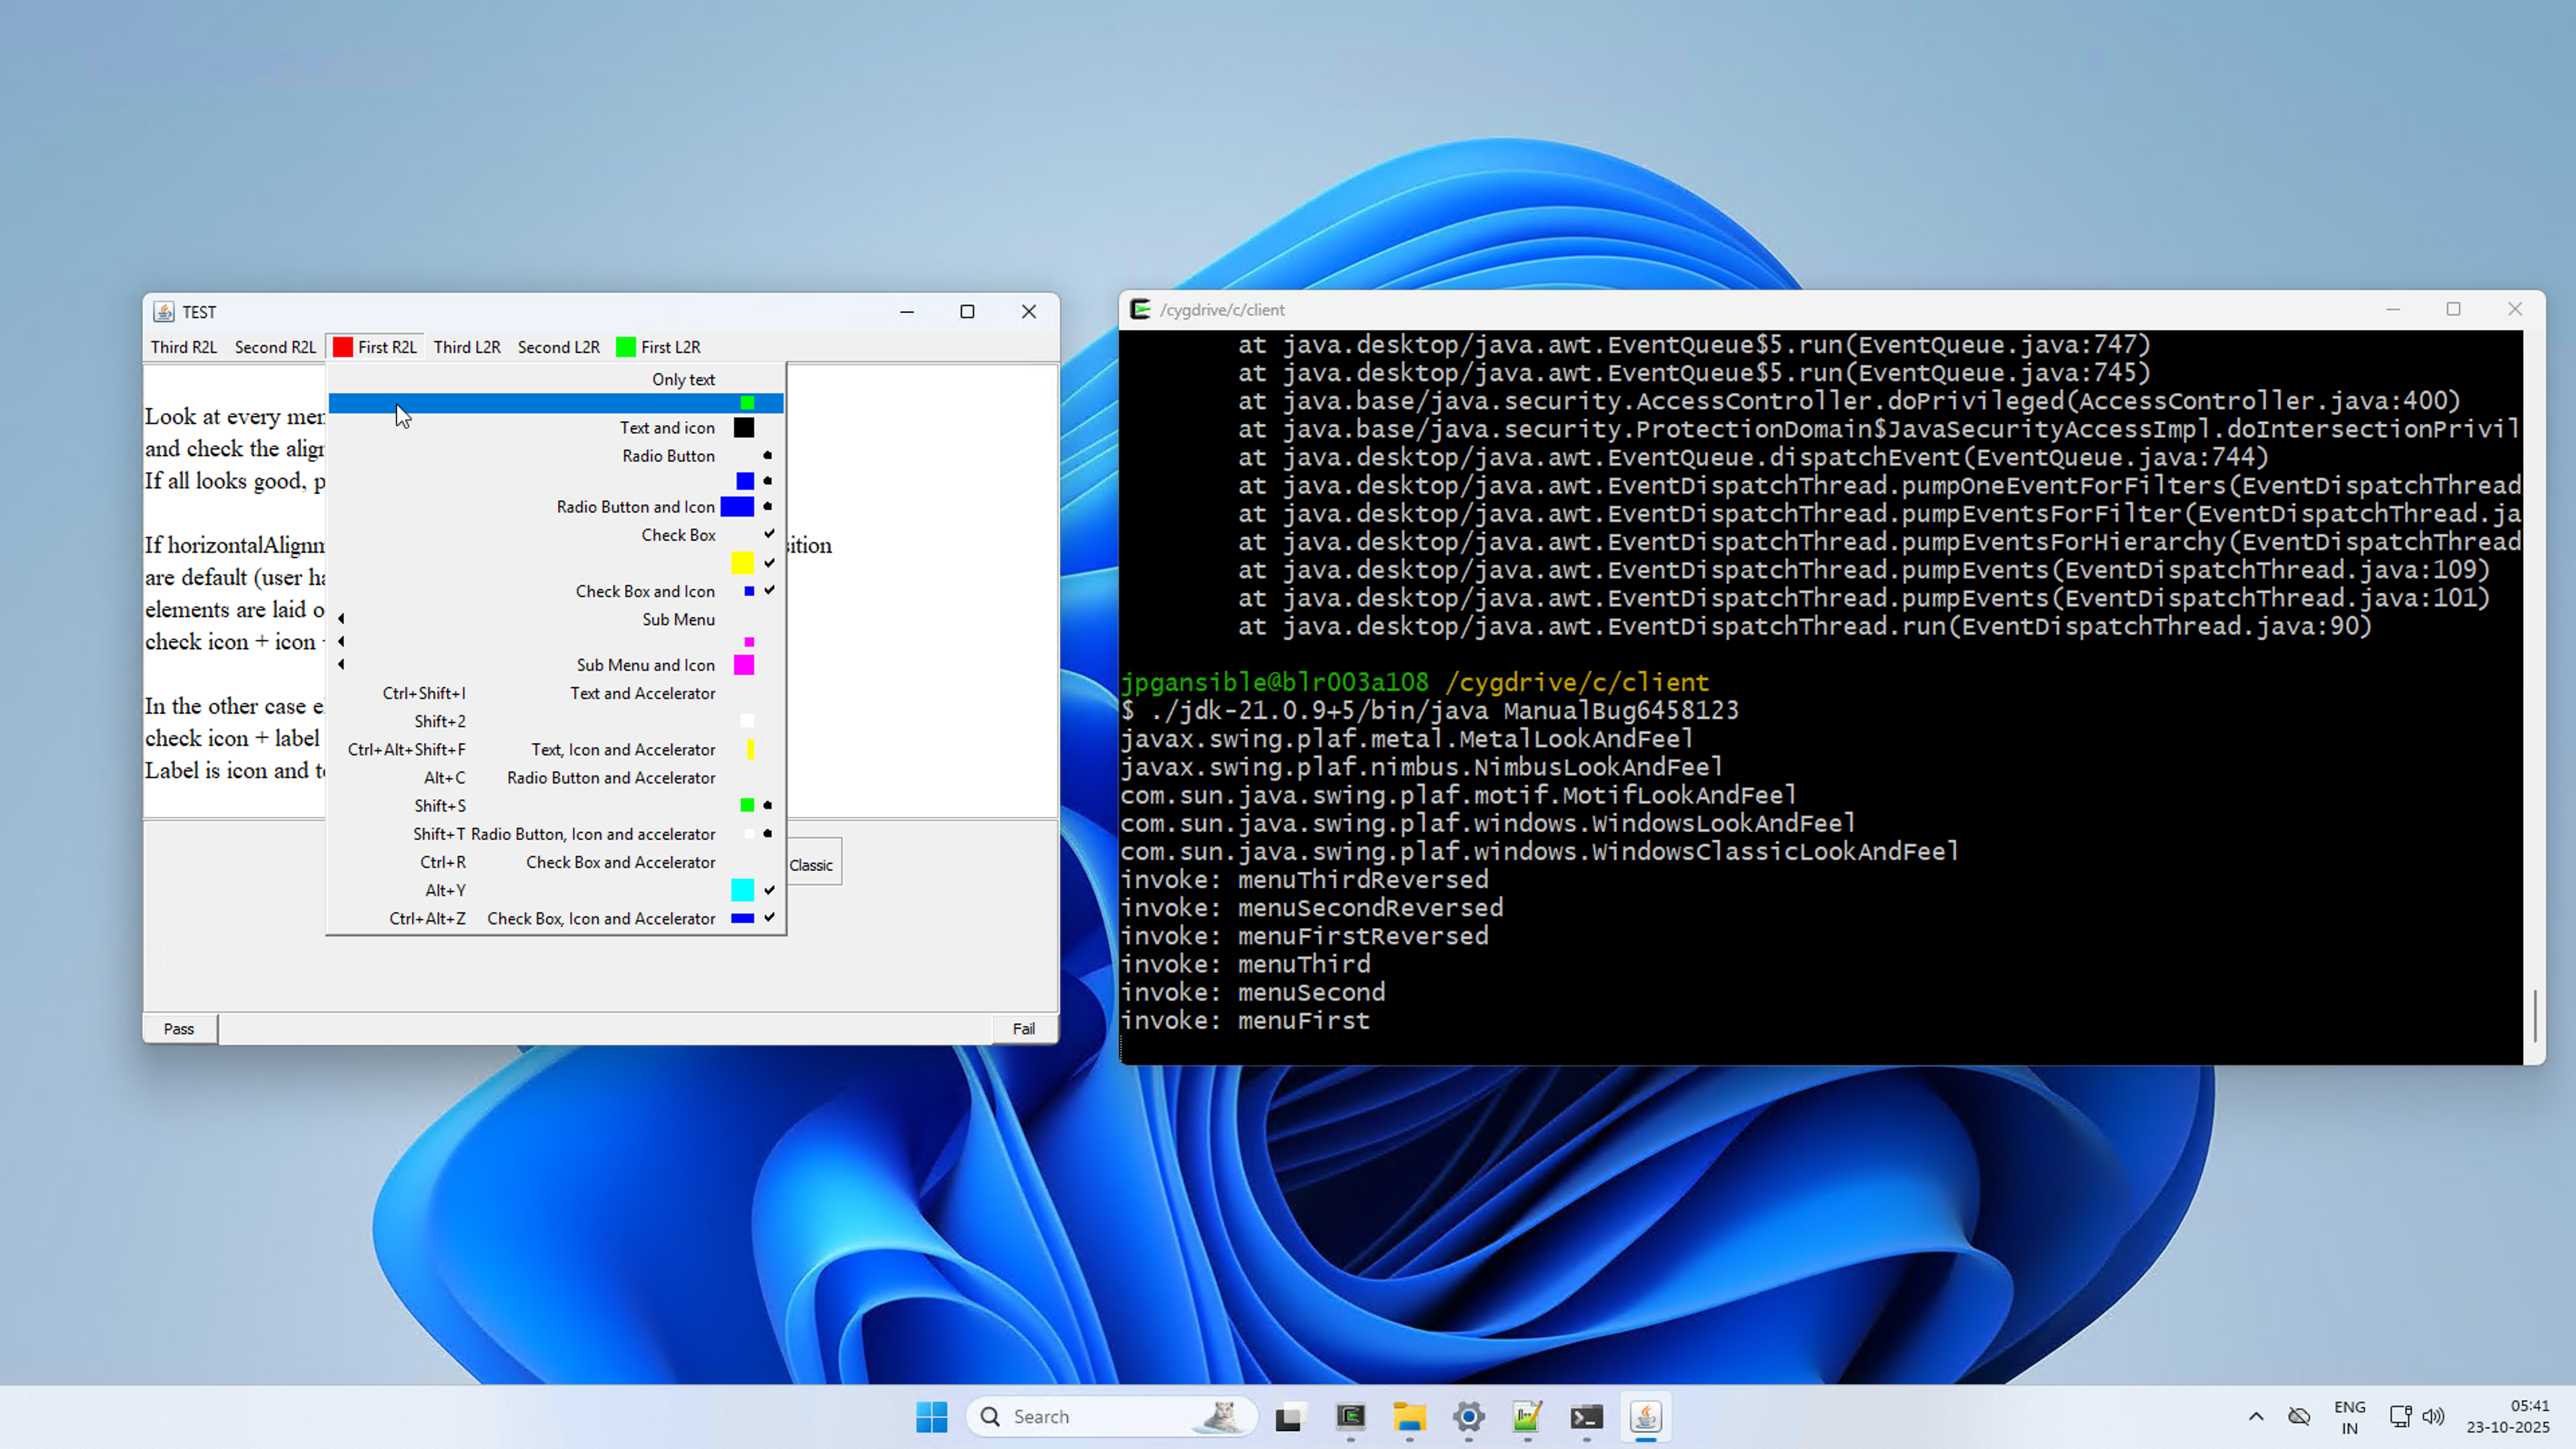Toggle Check Box and Icon item
Viewport: 2576px width, 1449px height.
[x=645, y=591]
